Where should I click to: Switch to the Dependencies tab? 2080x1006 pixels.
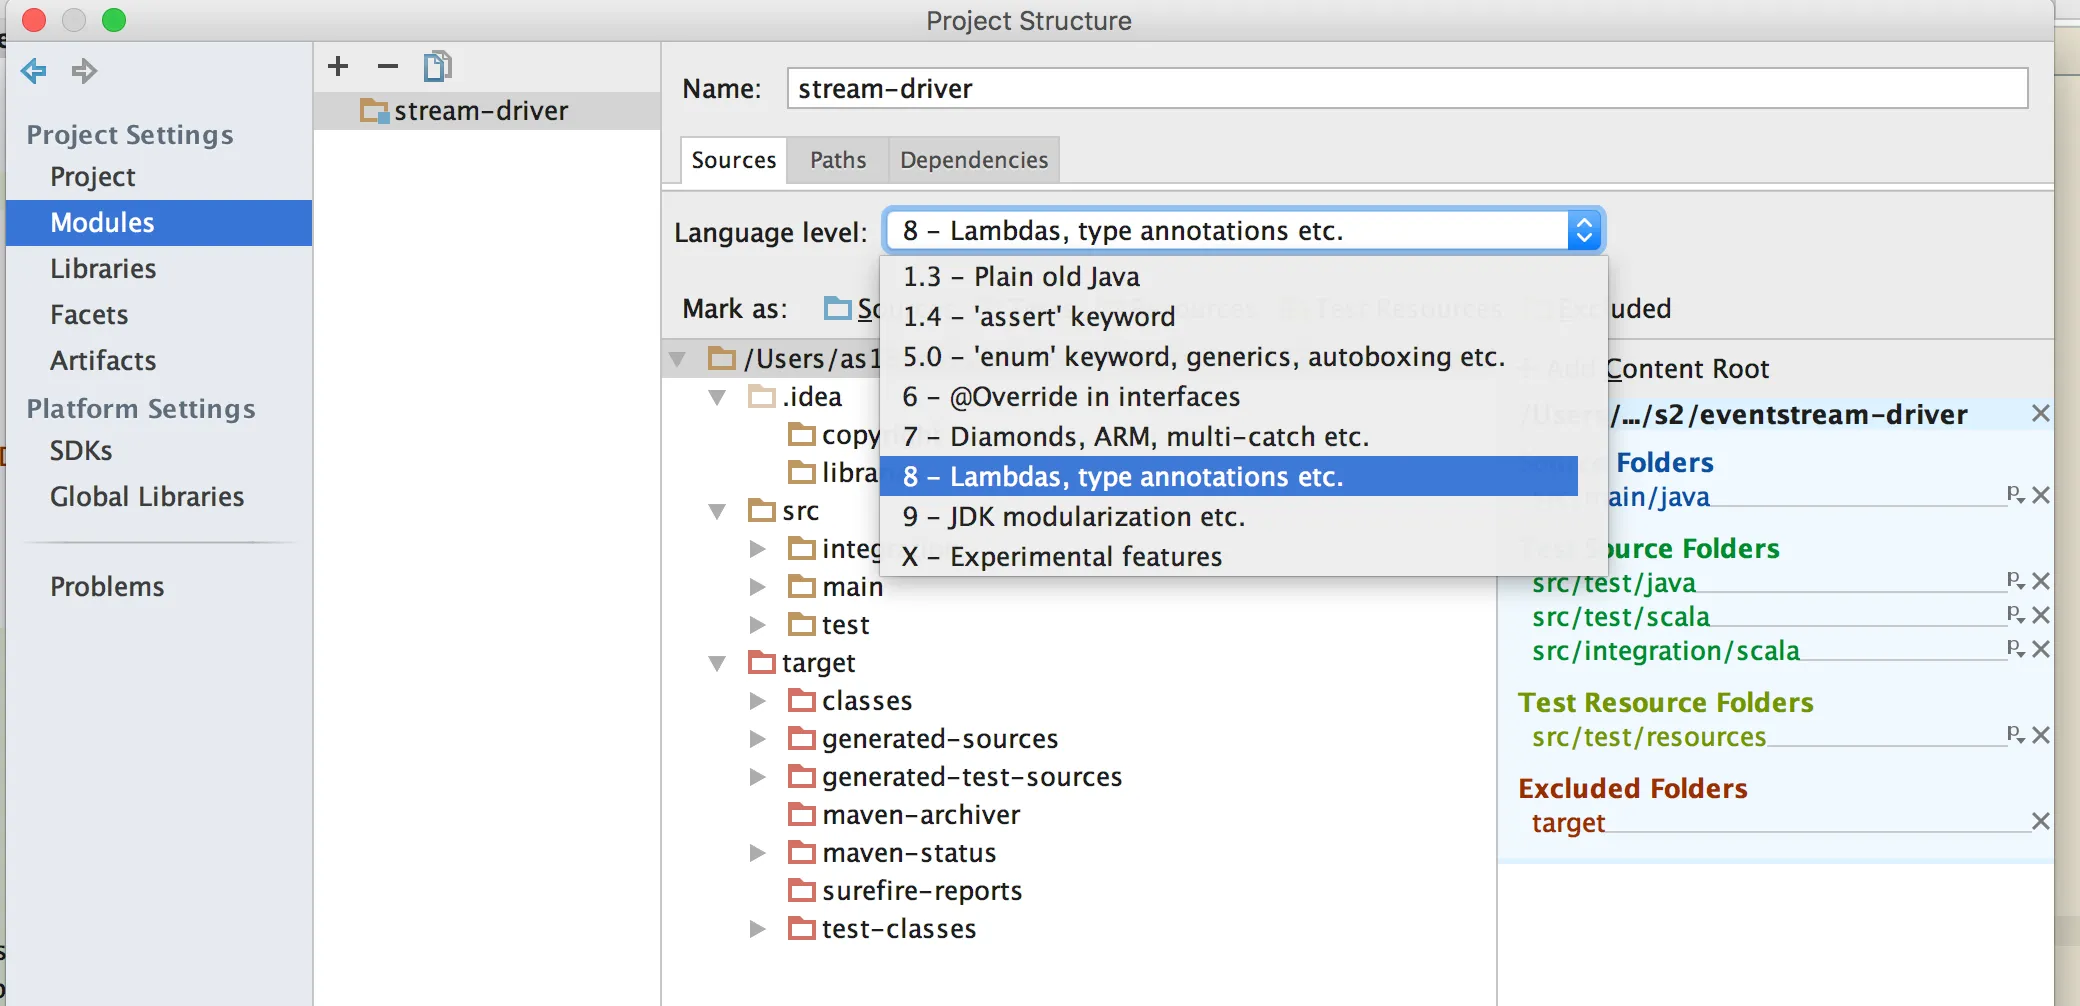tap(973, 160)
